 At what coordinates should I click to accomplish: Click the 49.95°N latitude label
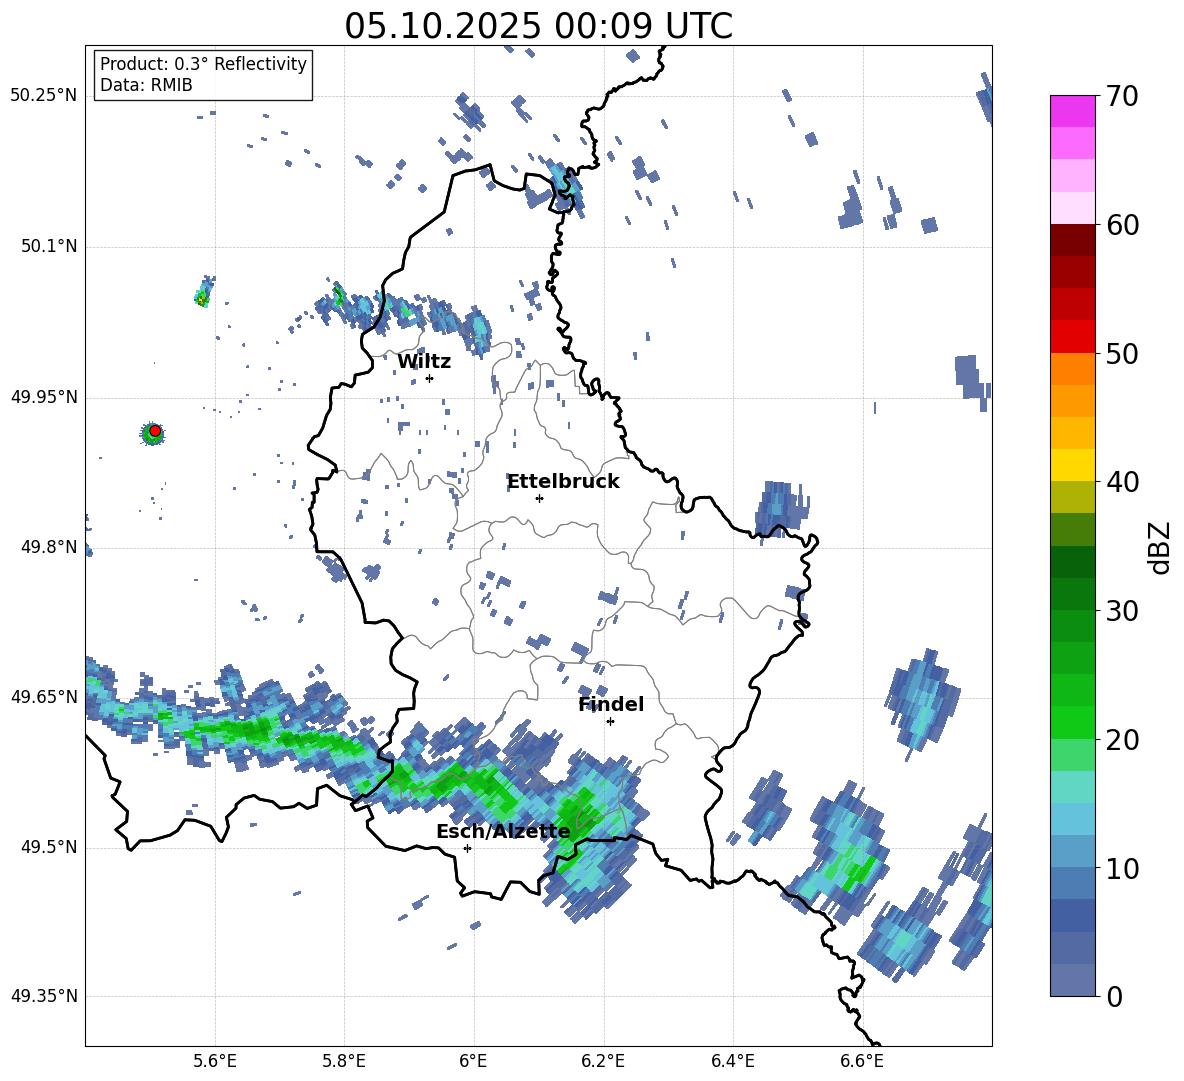44,396
